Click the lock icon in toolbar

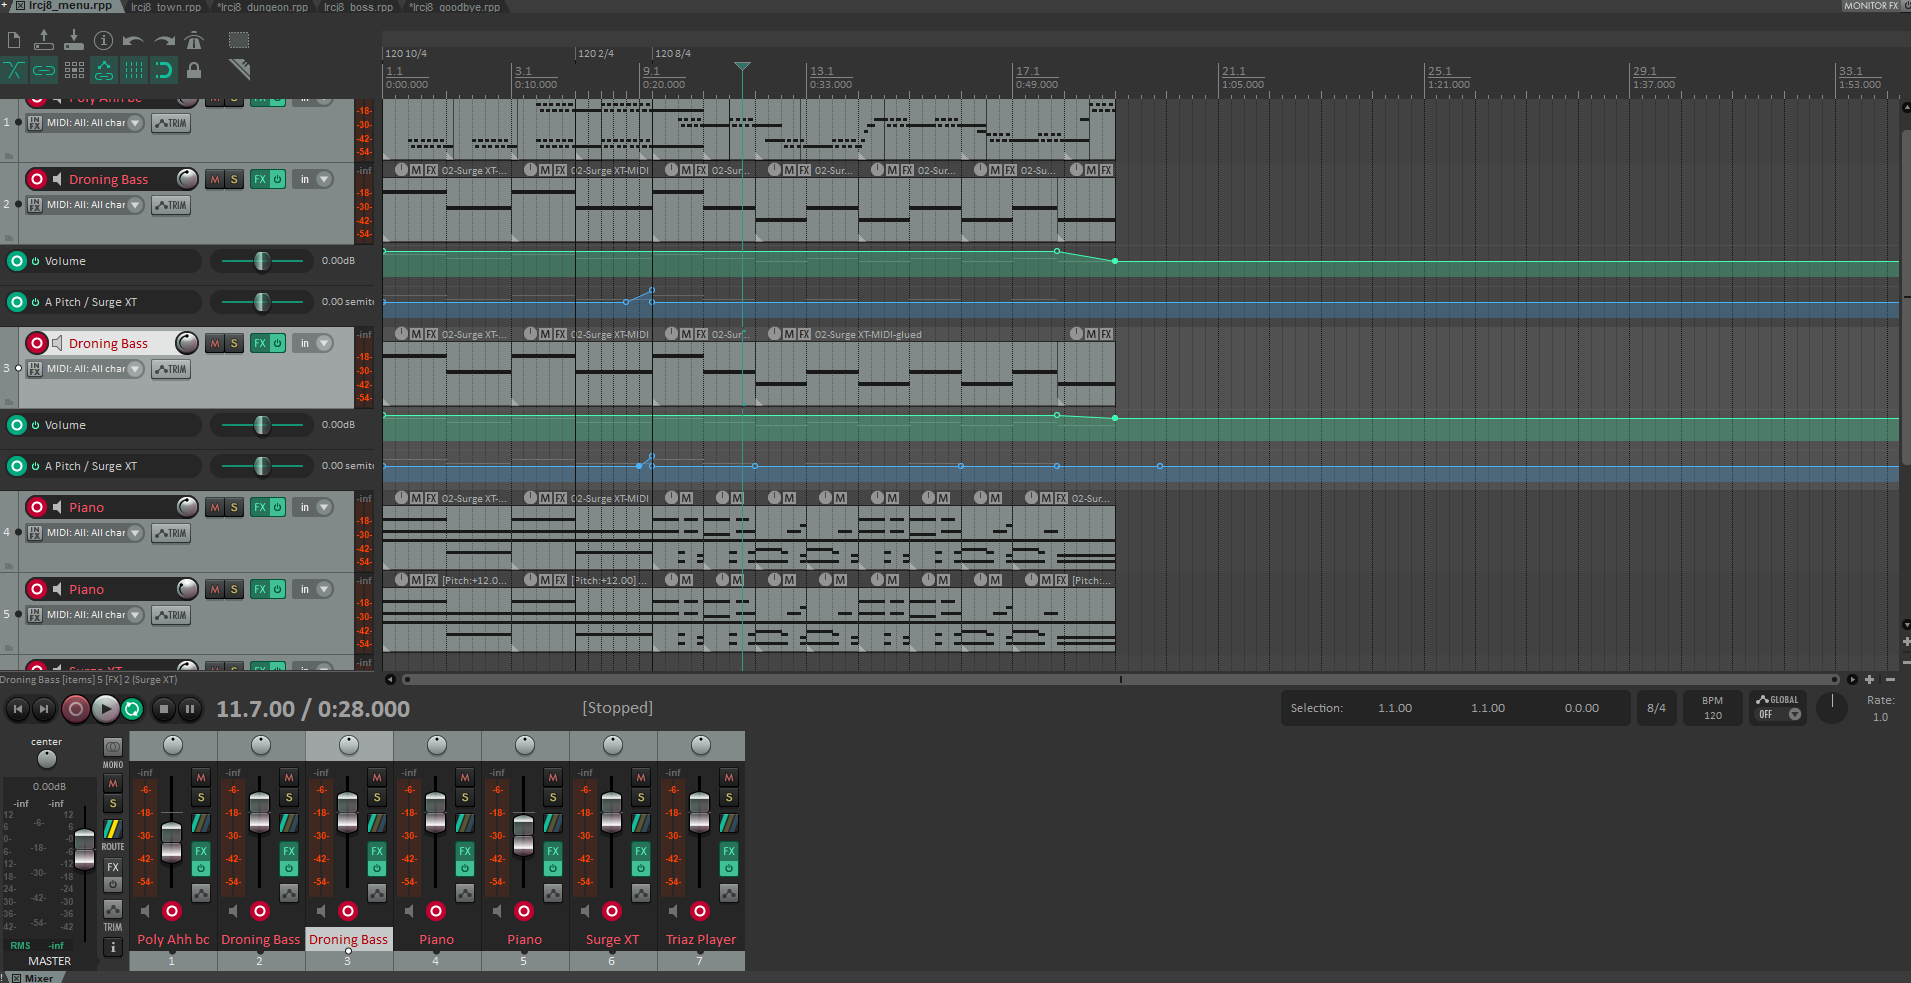(194, 70)
